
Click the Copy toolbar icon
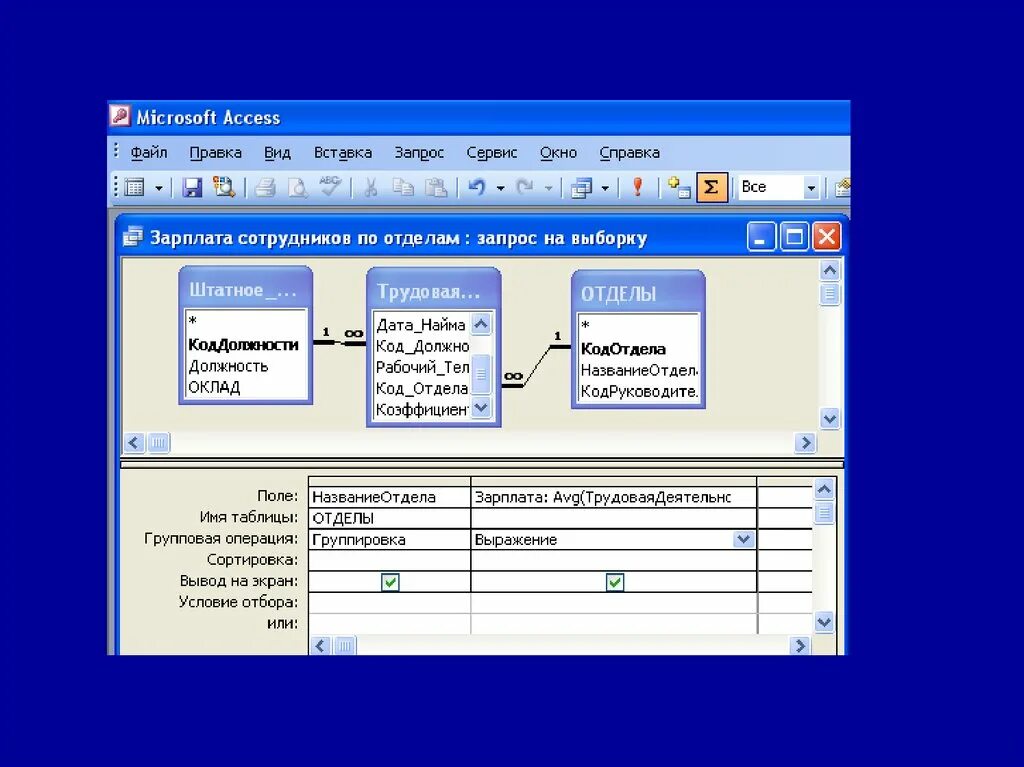pyautogui.click(x=403, y=188)
